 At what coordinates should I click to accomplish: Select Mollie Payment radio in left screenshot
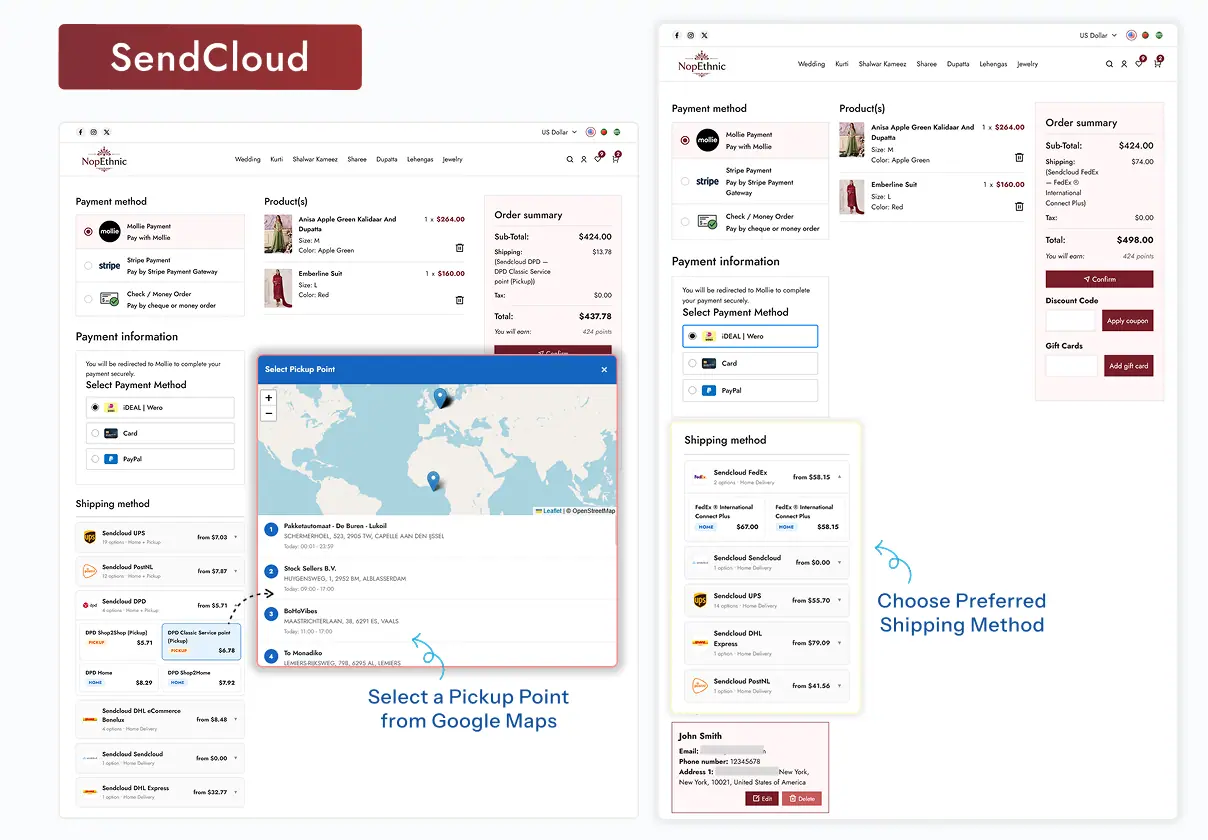pyautogui.click(x=89, y=231)
